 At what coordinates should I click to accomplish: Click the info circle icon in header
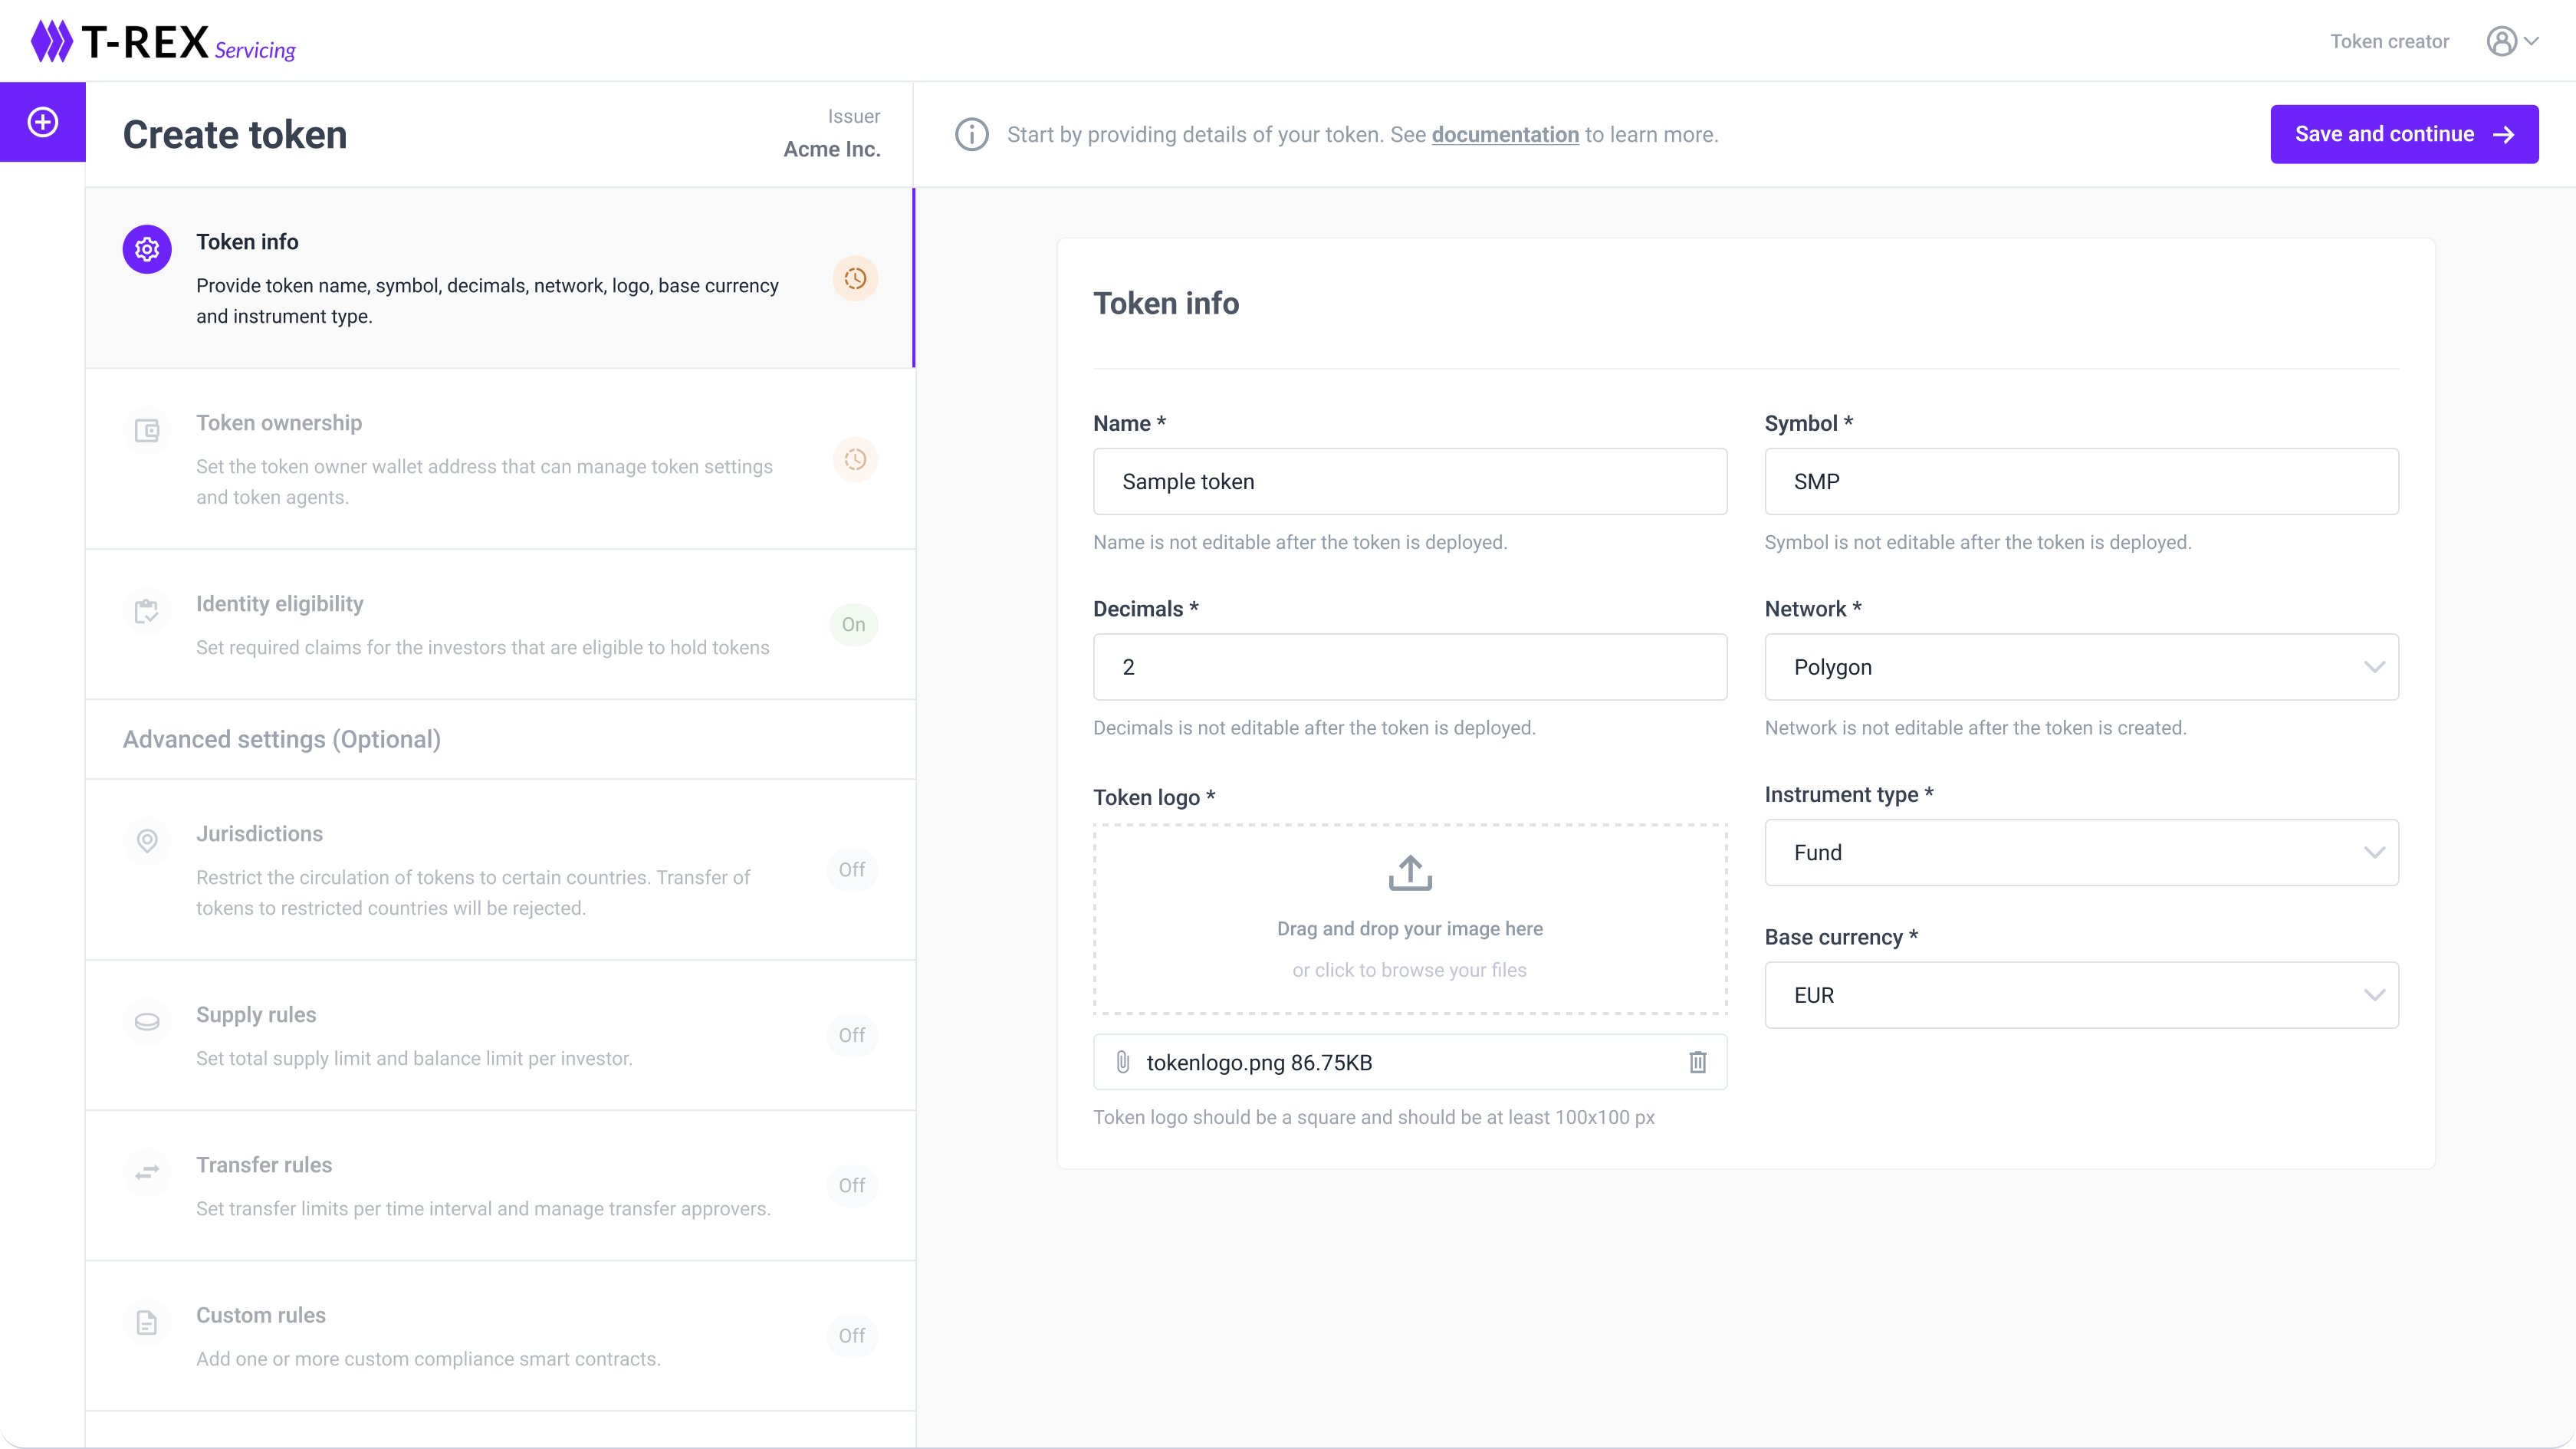coord(971,134)
